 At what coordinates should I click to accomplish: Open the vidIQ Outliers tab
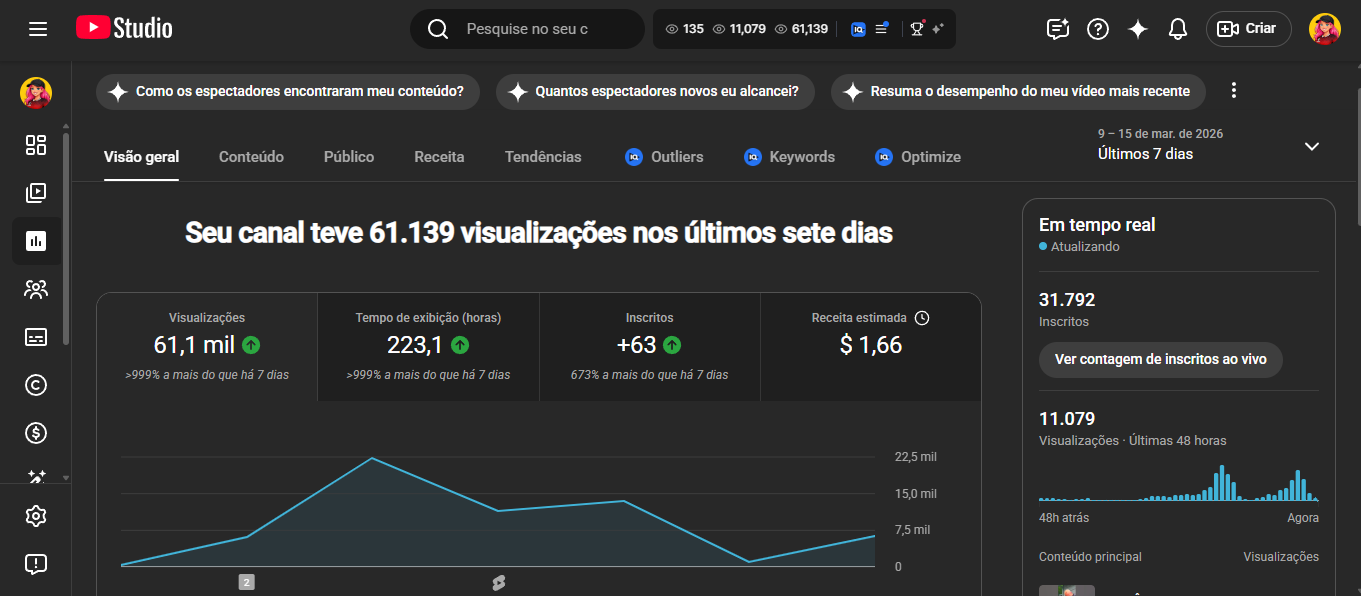(664, 157)
